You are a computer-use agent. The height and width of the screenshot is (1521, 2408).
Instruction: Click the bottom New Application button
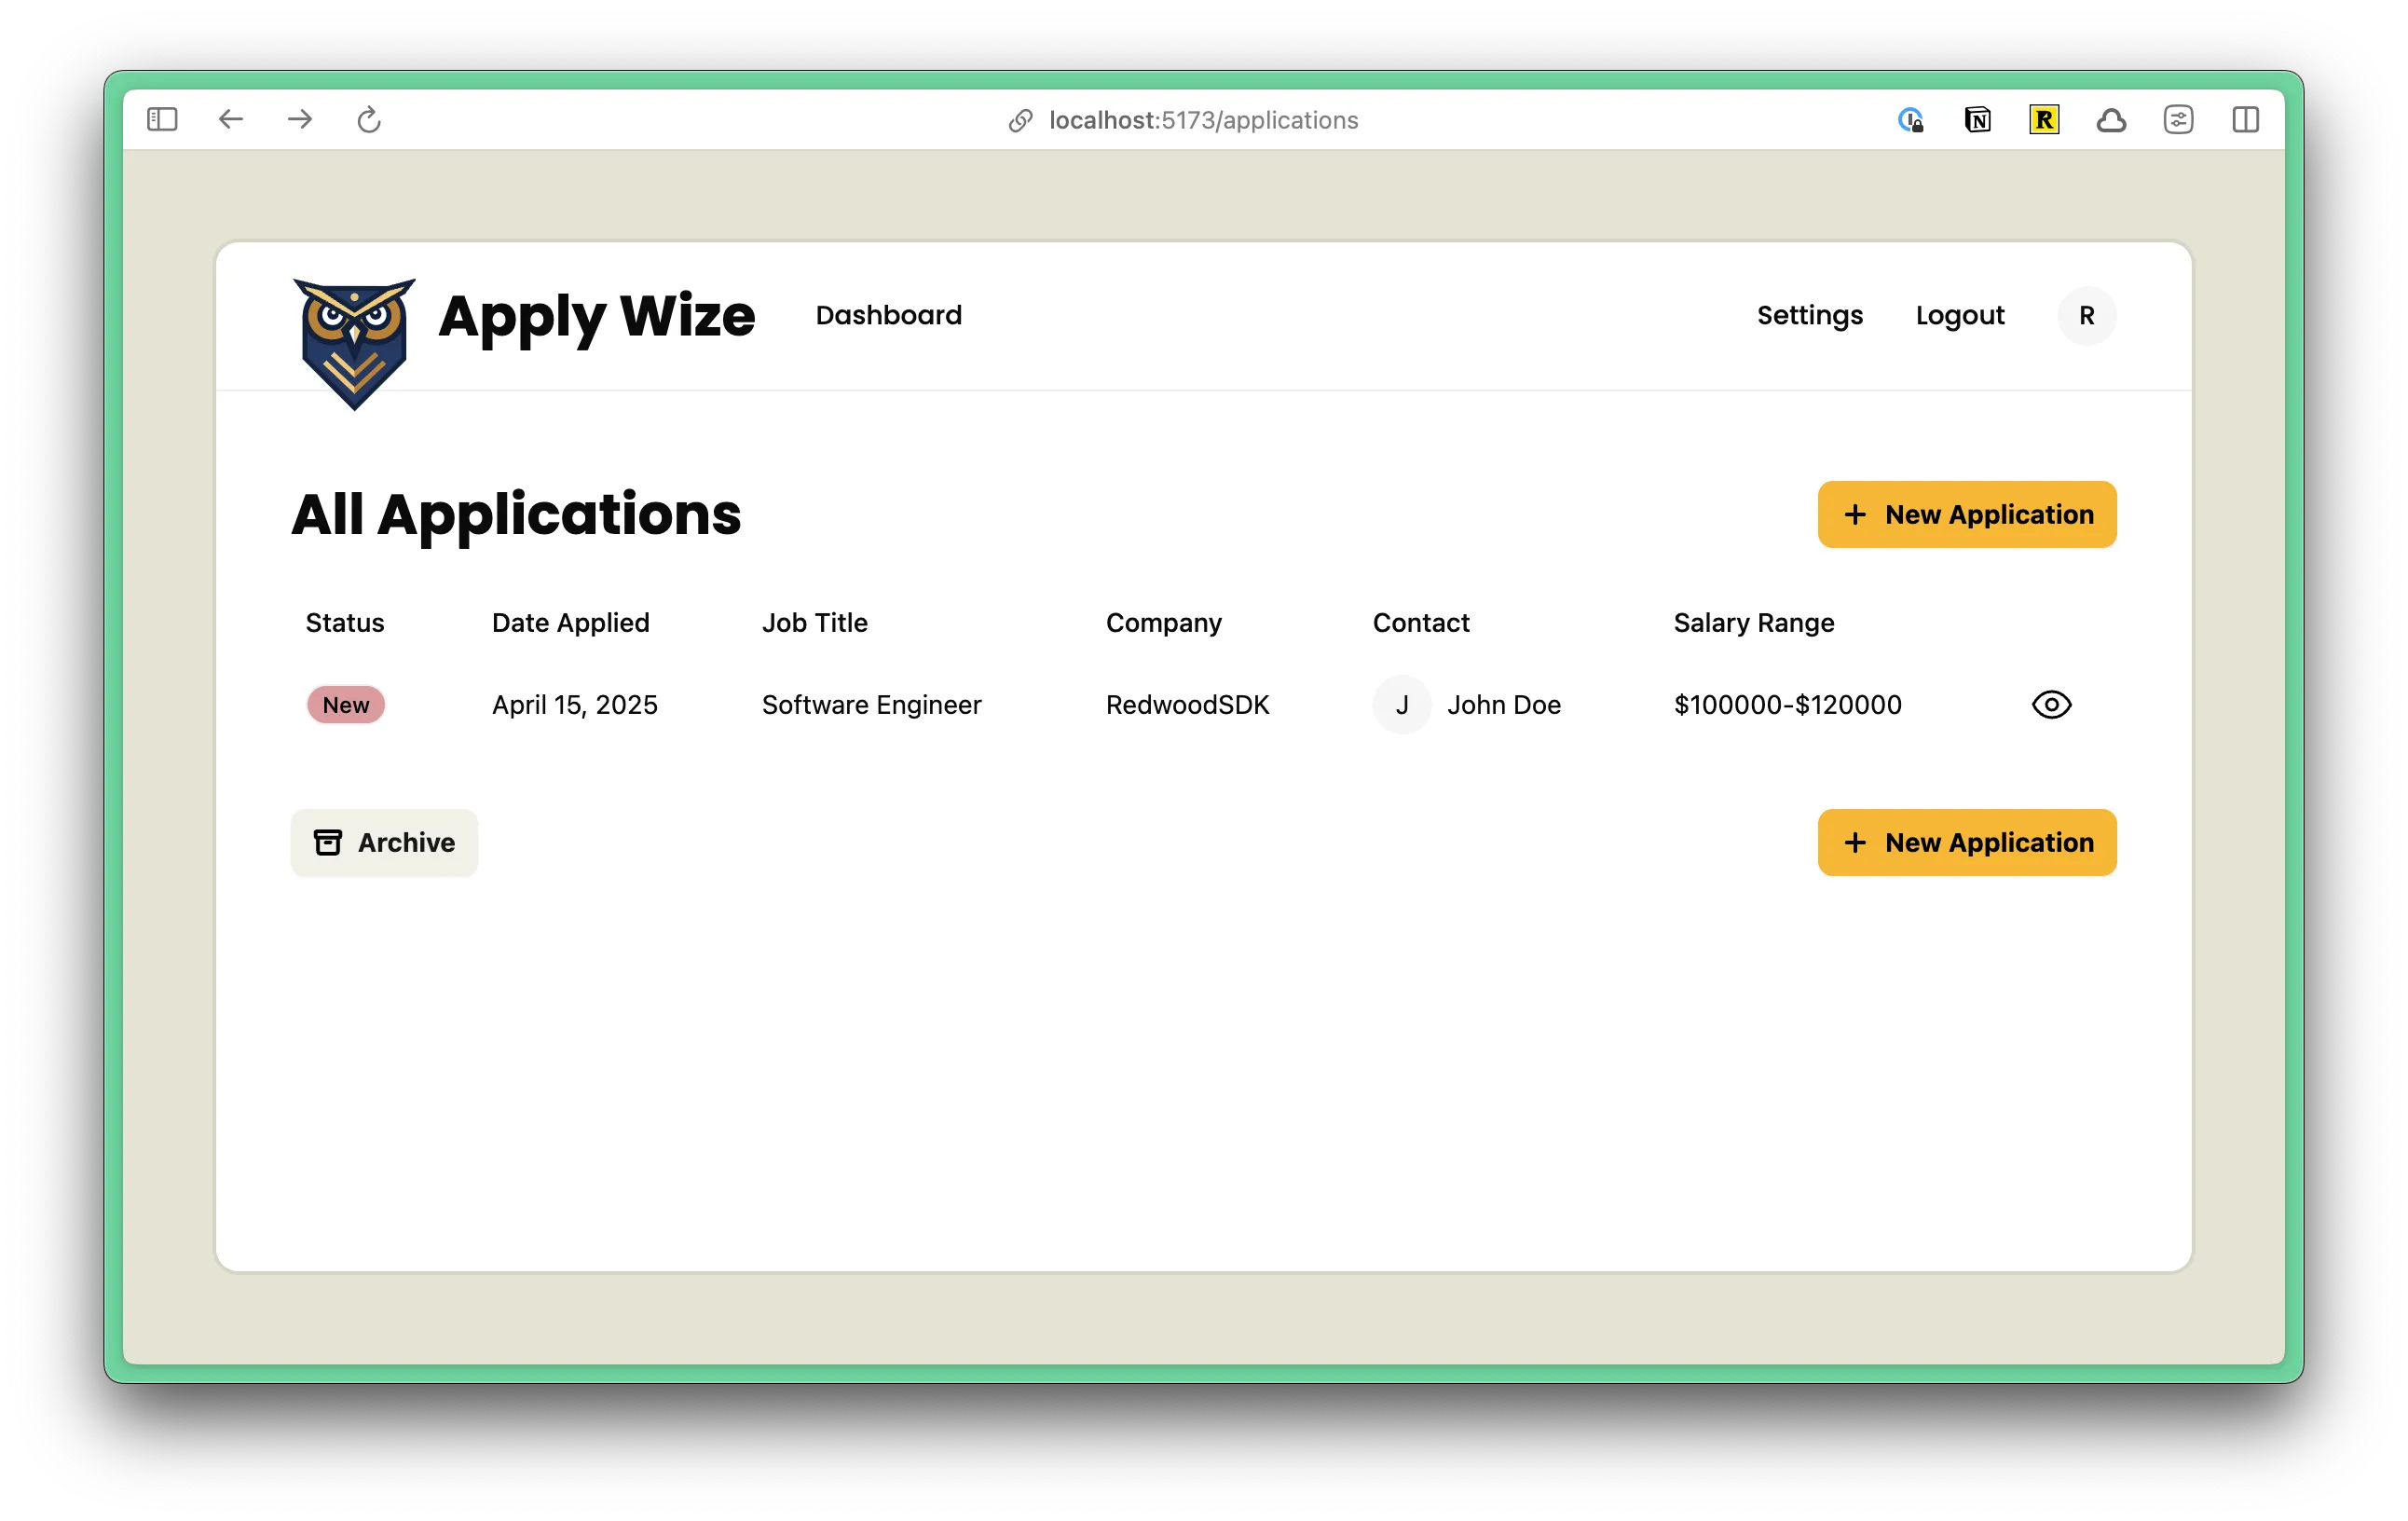tap(1966, 842)
